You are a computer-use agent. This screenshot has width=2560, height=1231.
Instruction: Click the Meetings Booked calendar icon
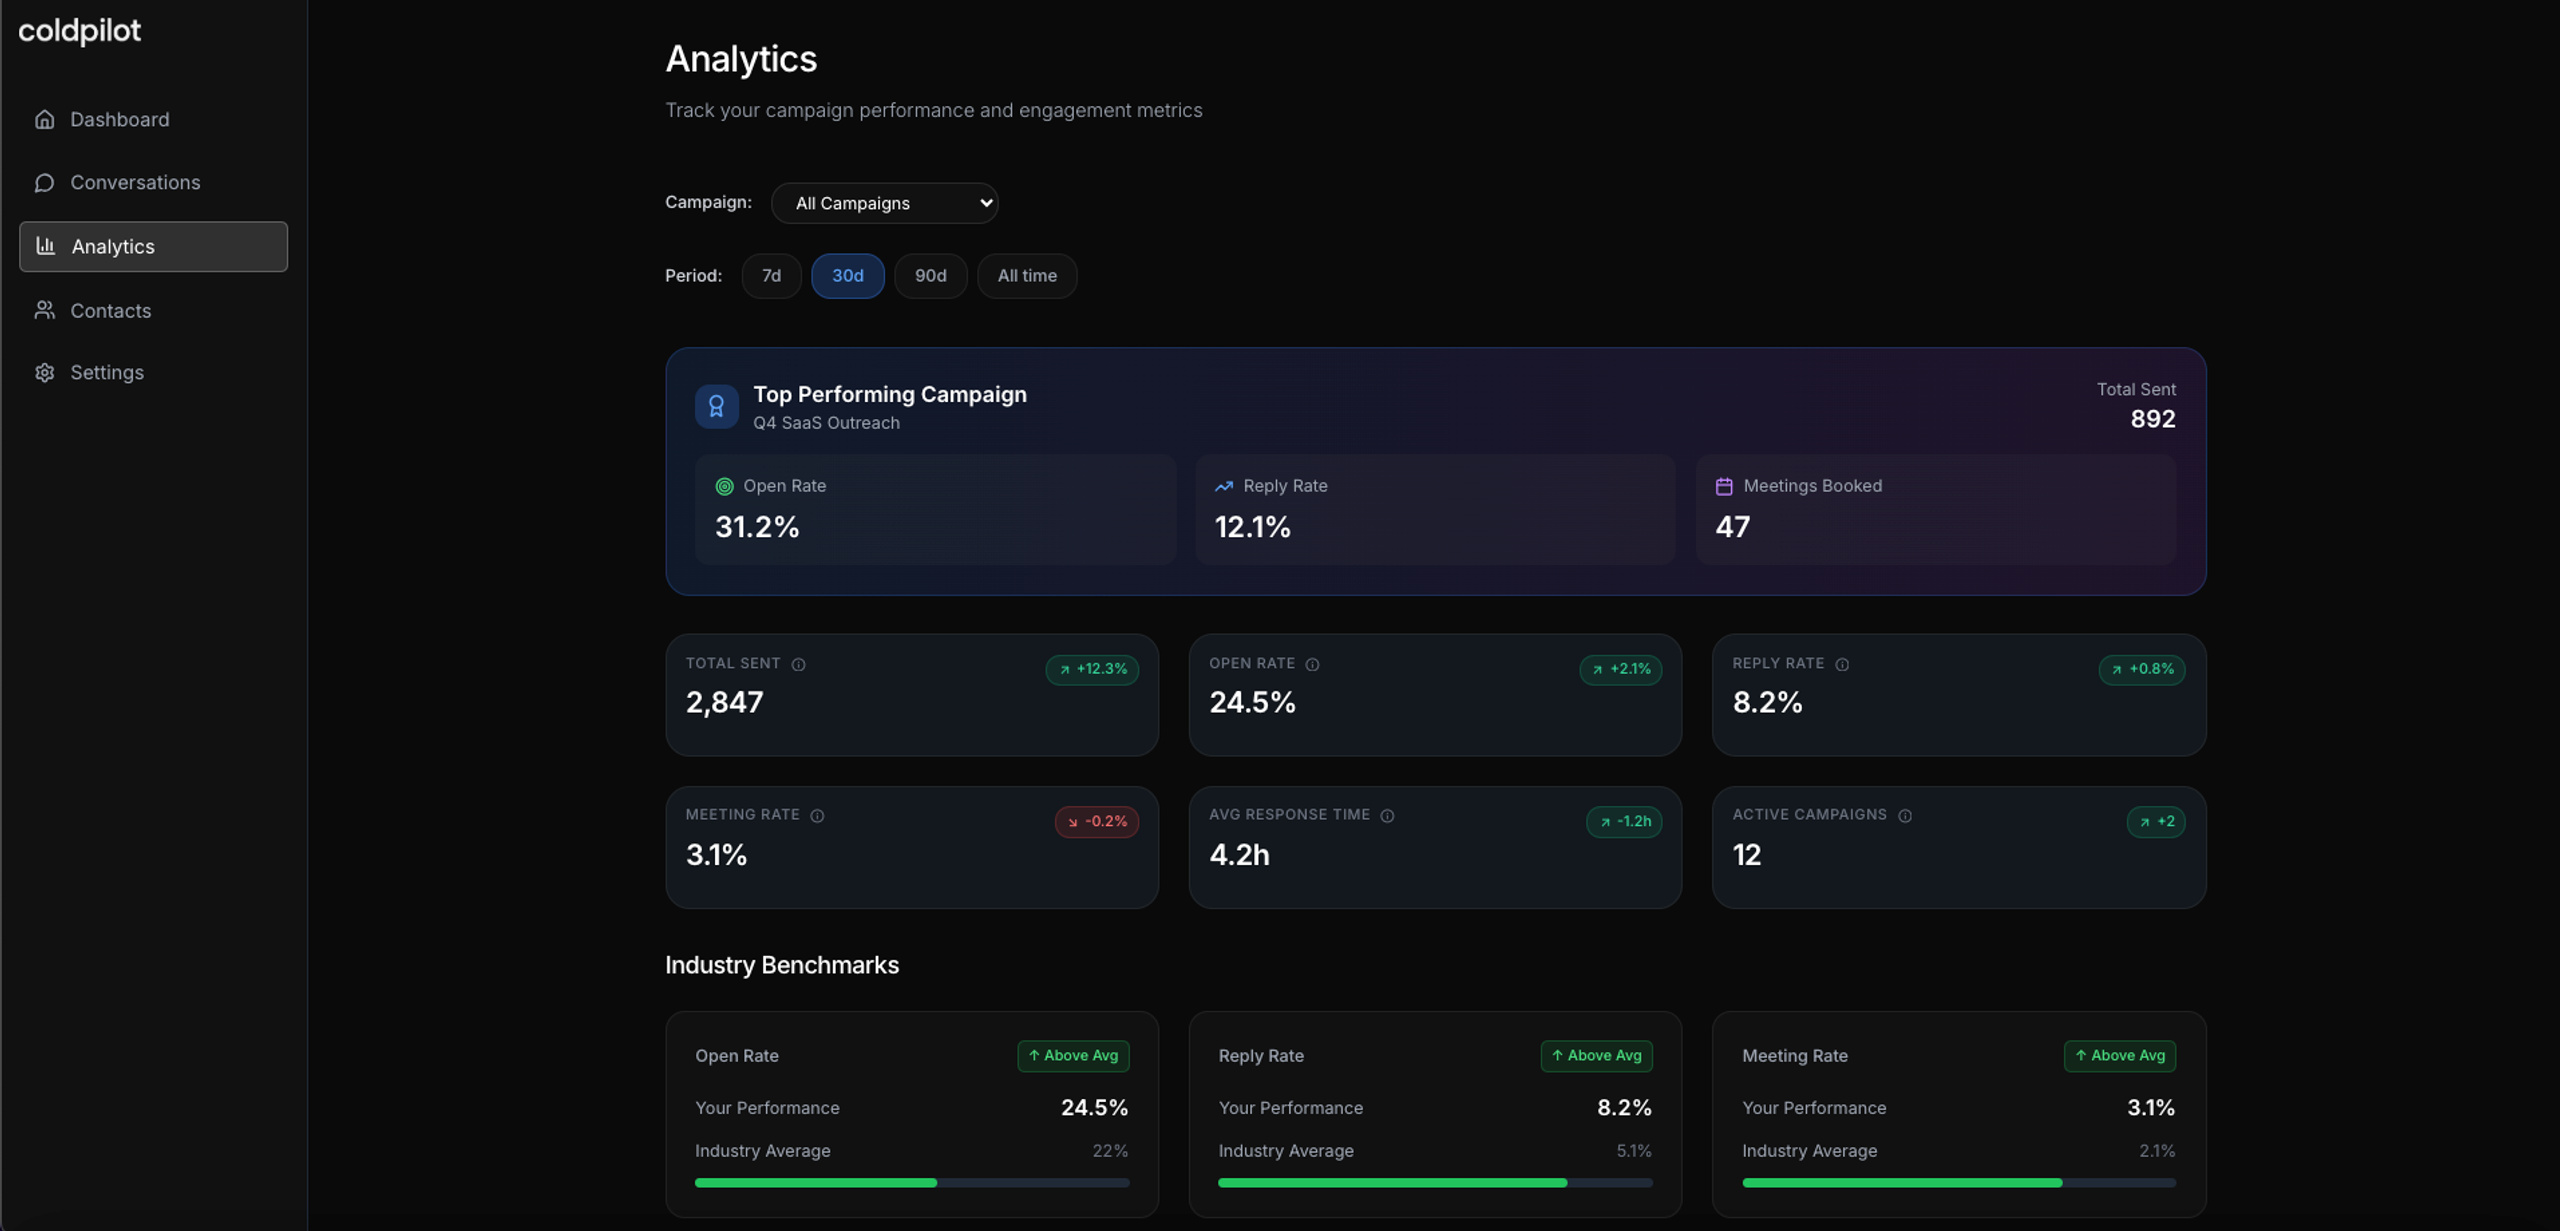click(1724, 486)
